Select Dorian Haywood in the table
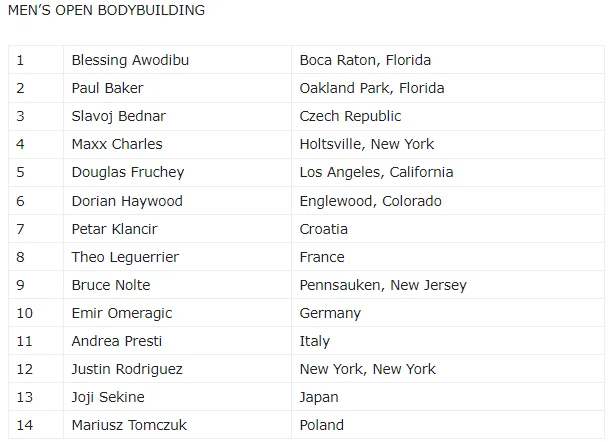 tap(127, 201)
